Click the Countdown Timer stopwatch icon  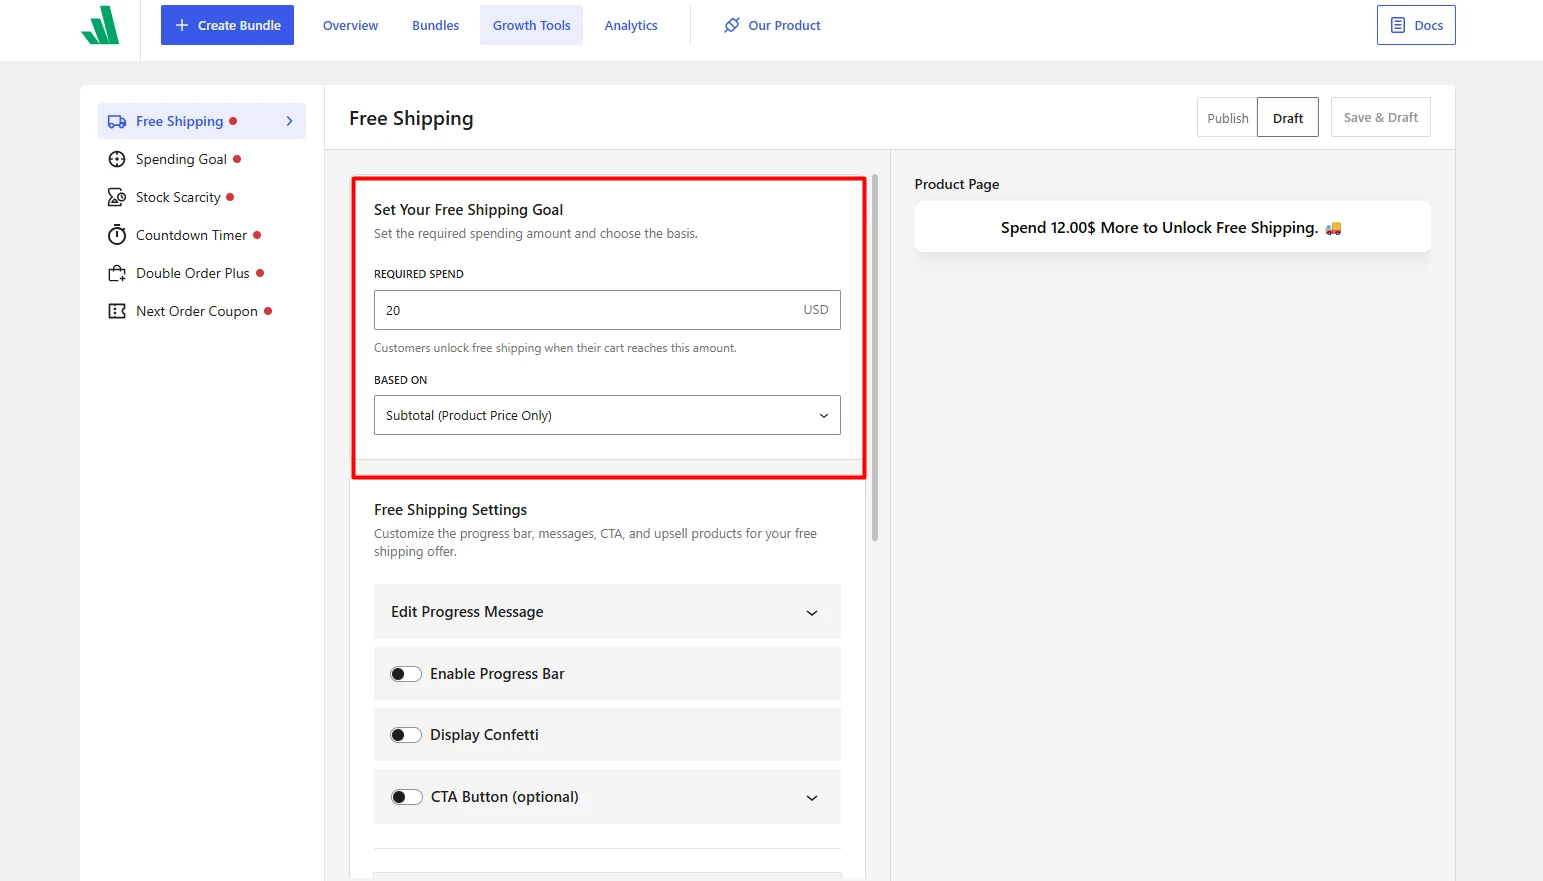[x=117, y=235]
